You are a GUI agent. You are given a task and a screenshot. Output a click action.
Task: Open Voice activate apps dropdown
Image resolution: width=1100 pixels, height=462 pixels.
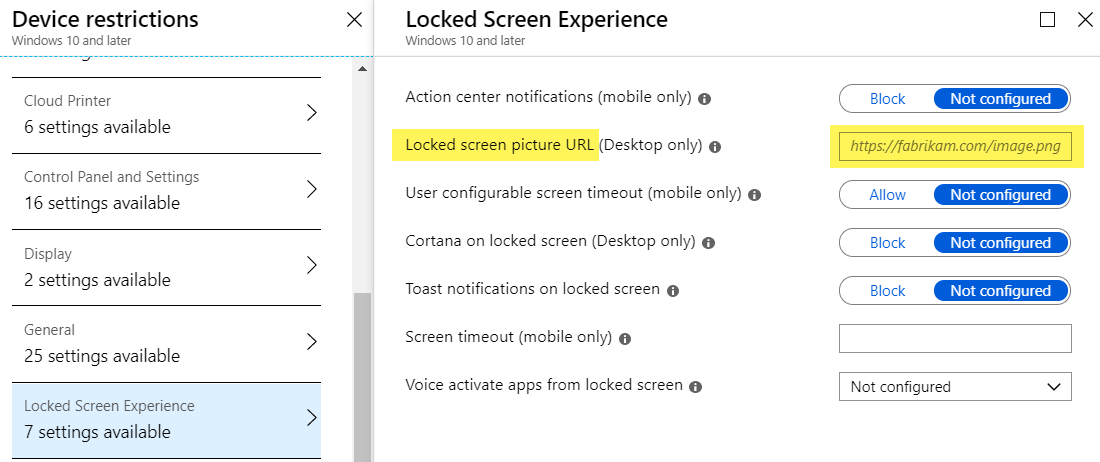[x=954, y=387]
